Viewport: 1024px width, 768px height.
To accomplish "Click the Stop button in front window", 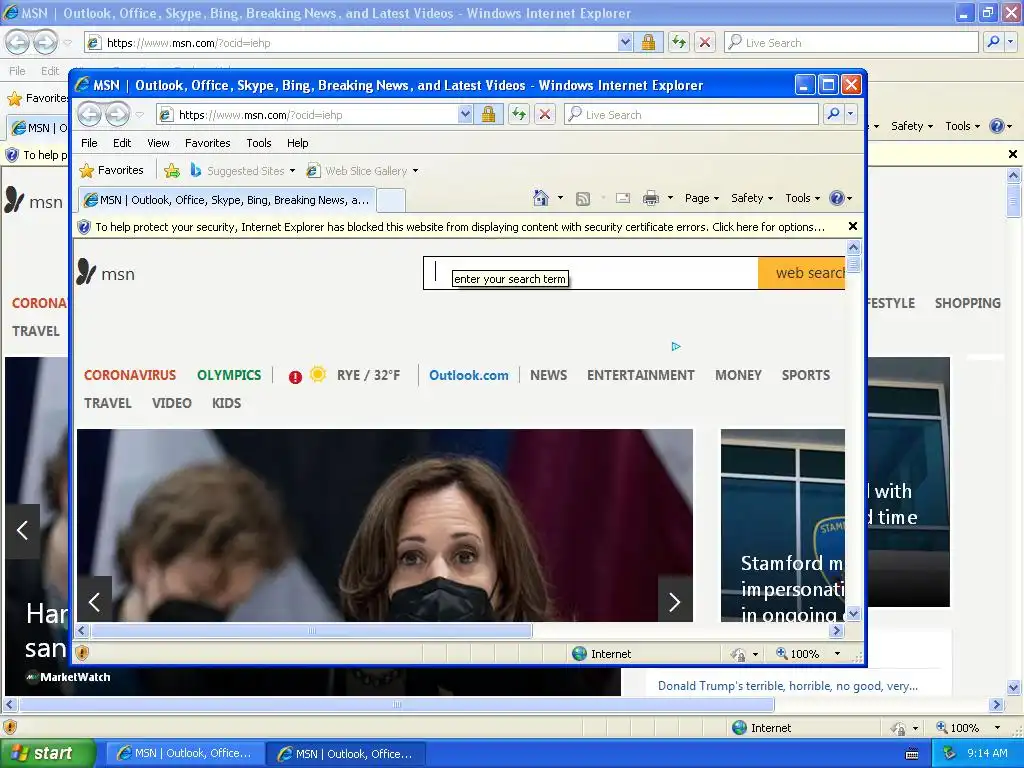I will click(x=544, y=114).
